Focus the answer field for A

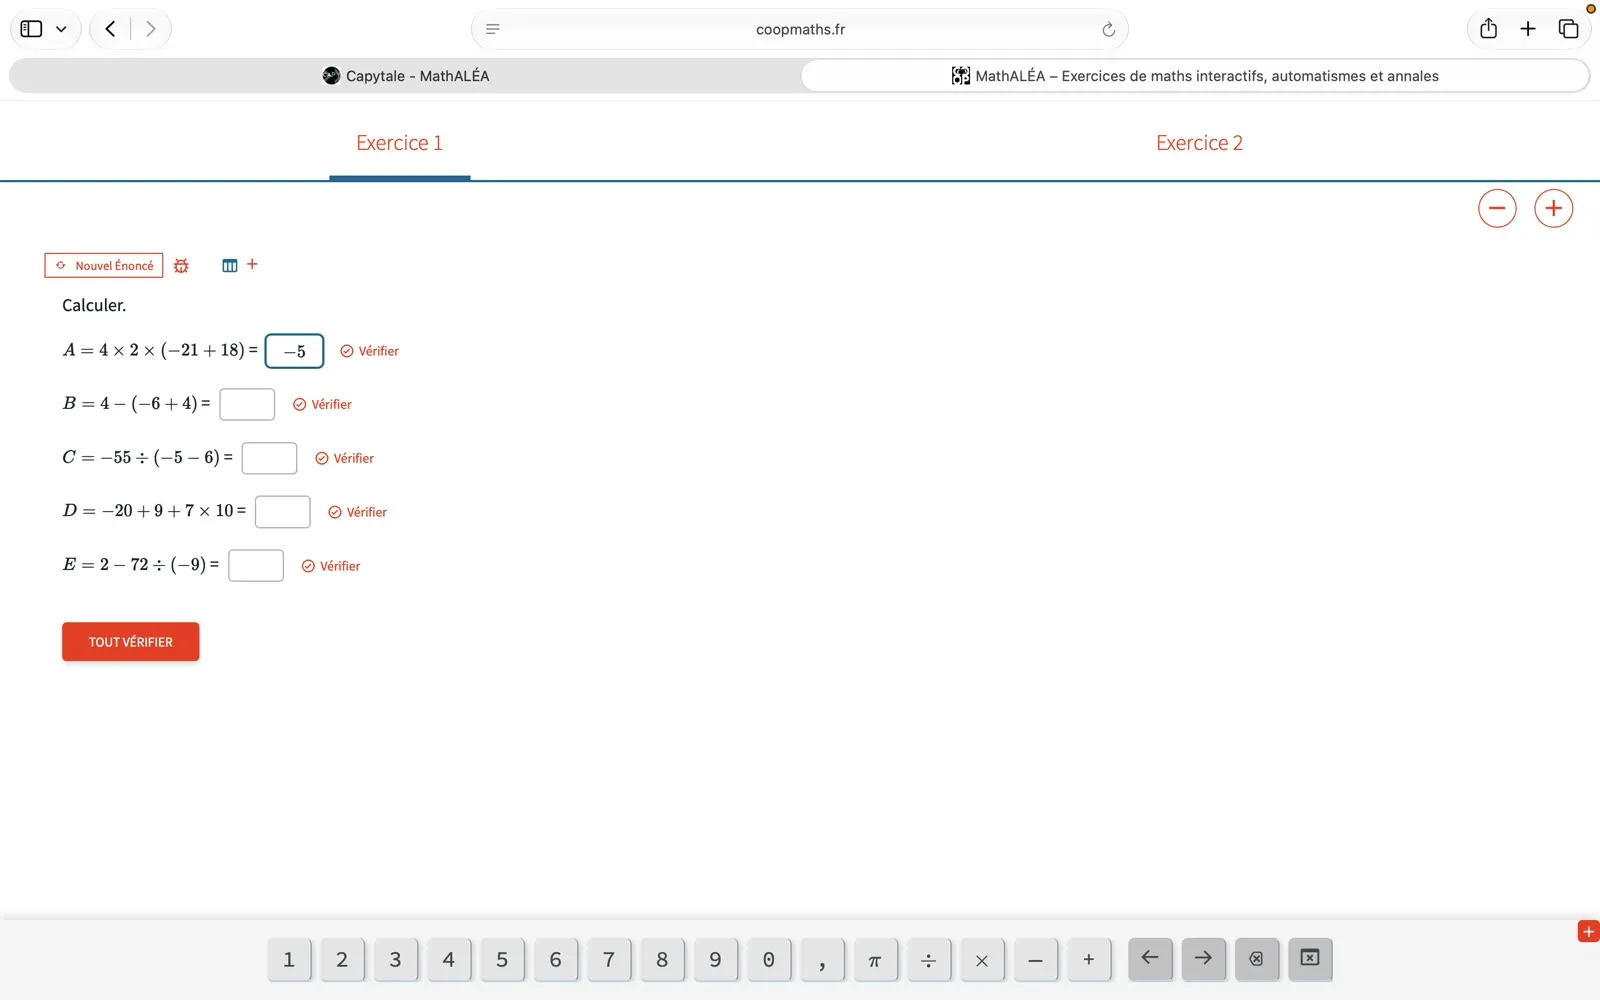(x=294, y=351)
